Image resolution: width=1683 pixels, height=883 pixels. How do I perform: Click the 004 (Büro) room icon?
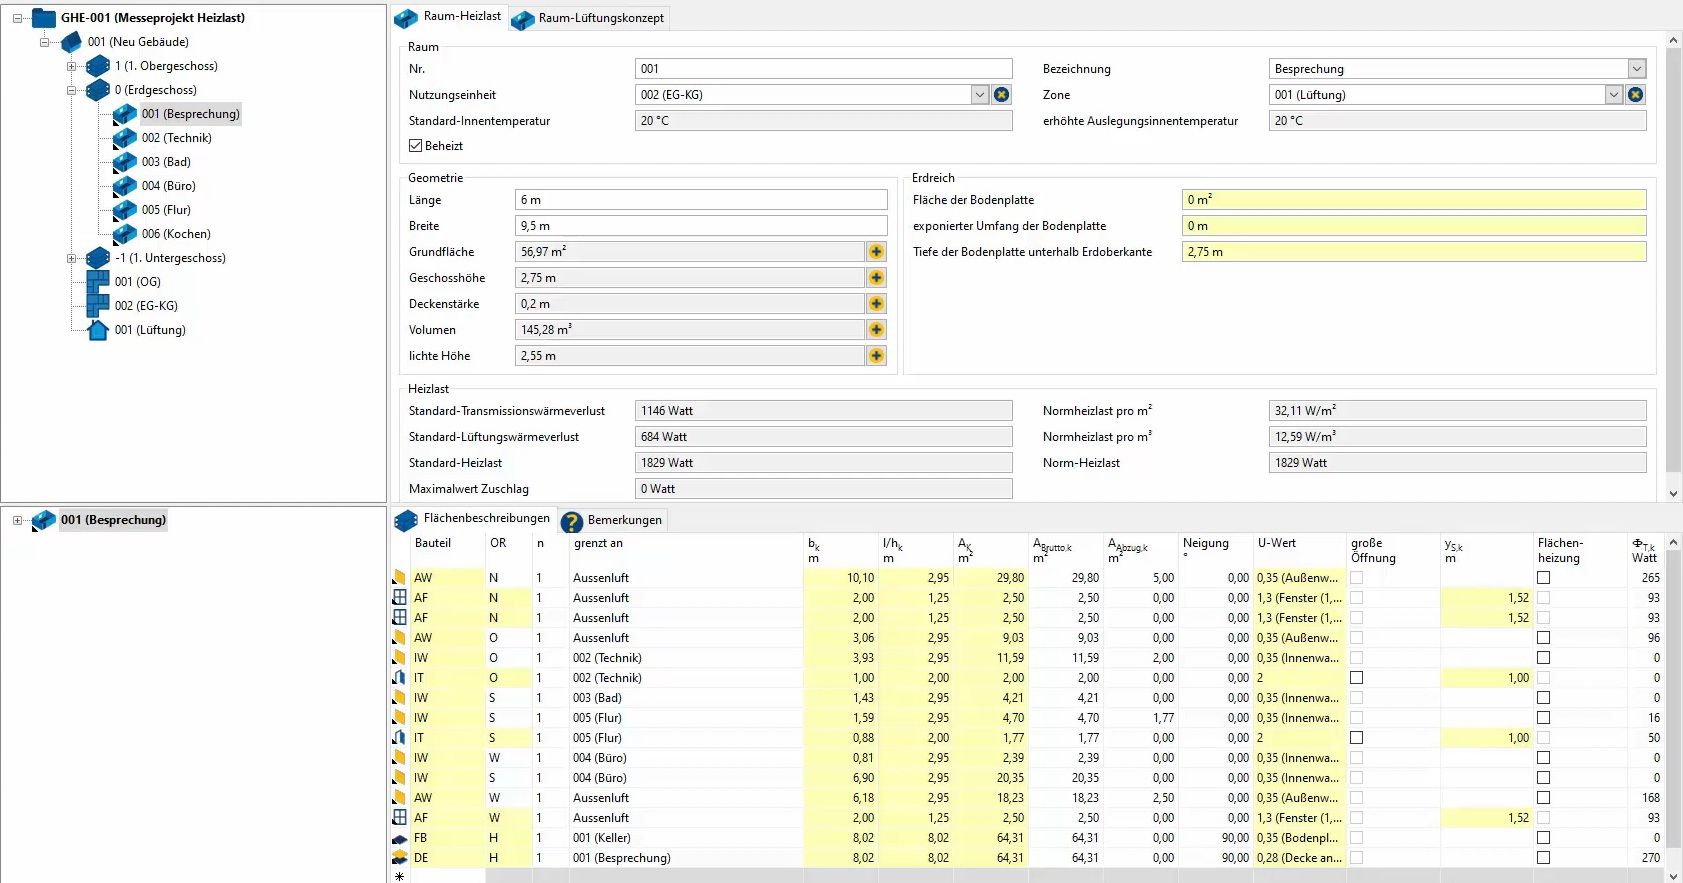(125, 186)
